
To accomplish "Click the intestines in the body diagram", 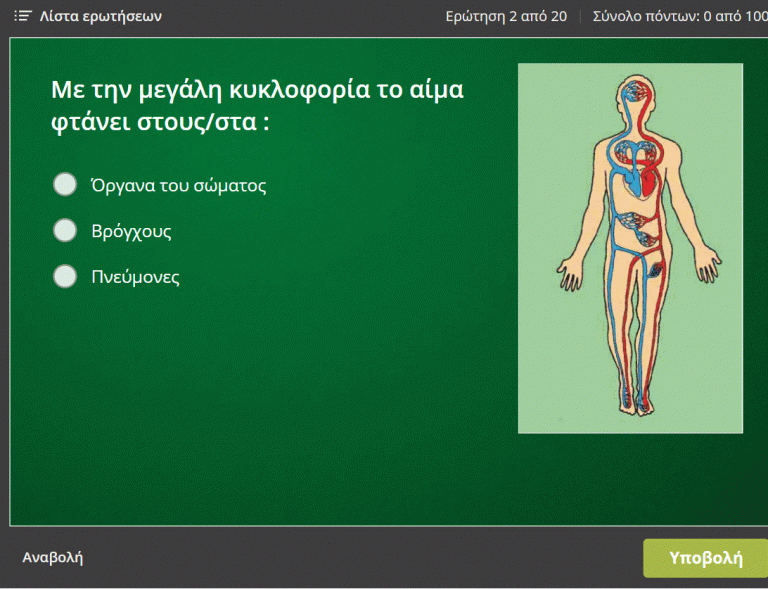I will pyautogui.click(x=635, y=230).
